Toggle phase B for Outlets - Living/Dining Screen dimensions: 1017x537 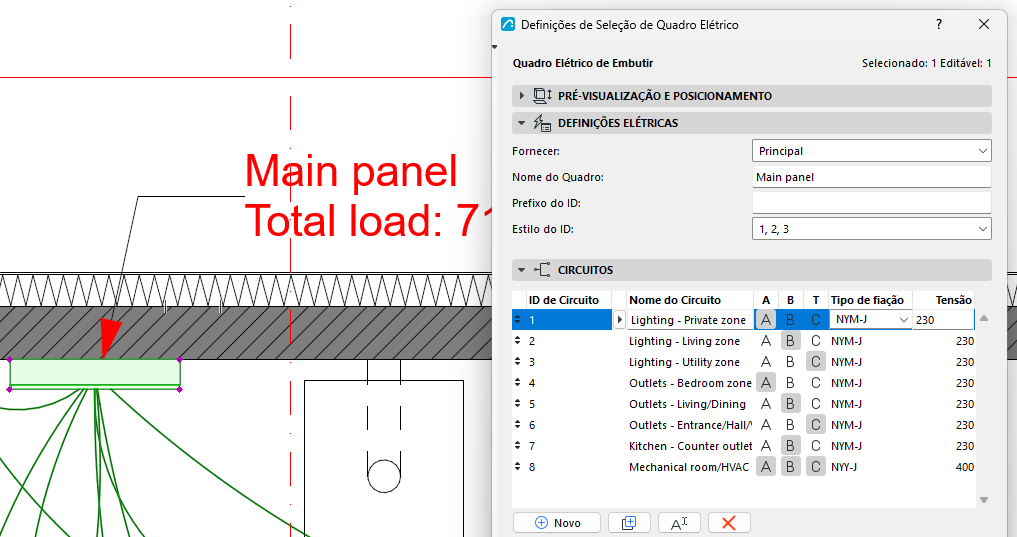coord(790,403)
